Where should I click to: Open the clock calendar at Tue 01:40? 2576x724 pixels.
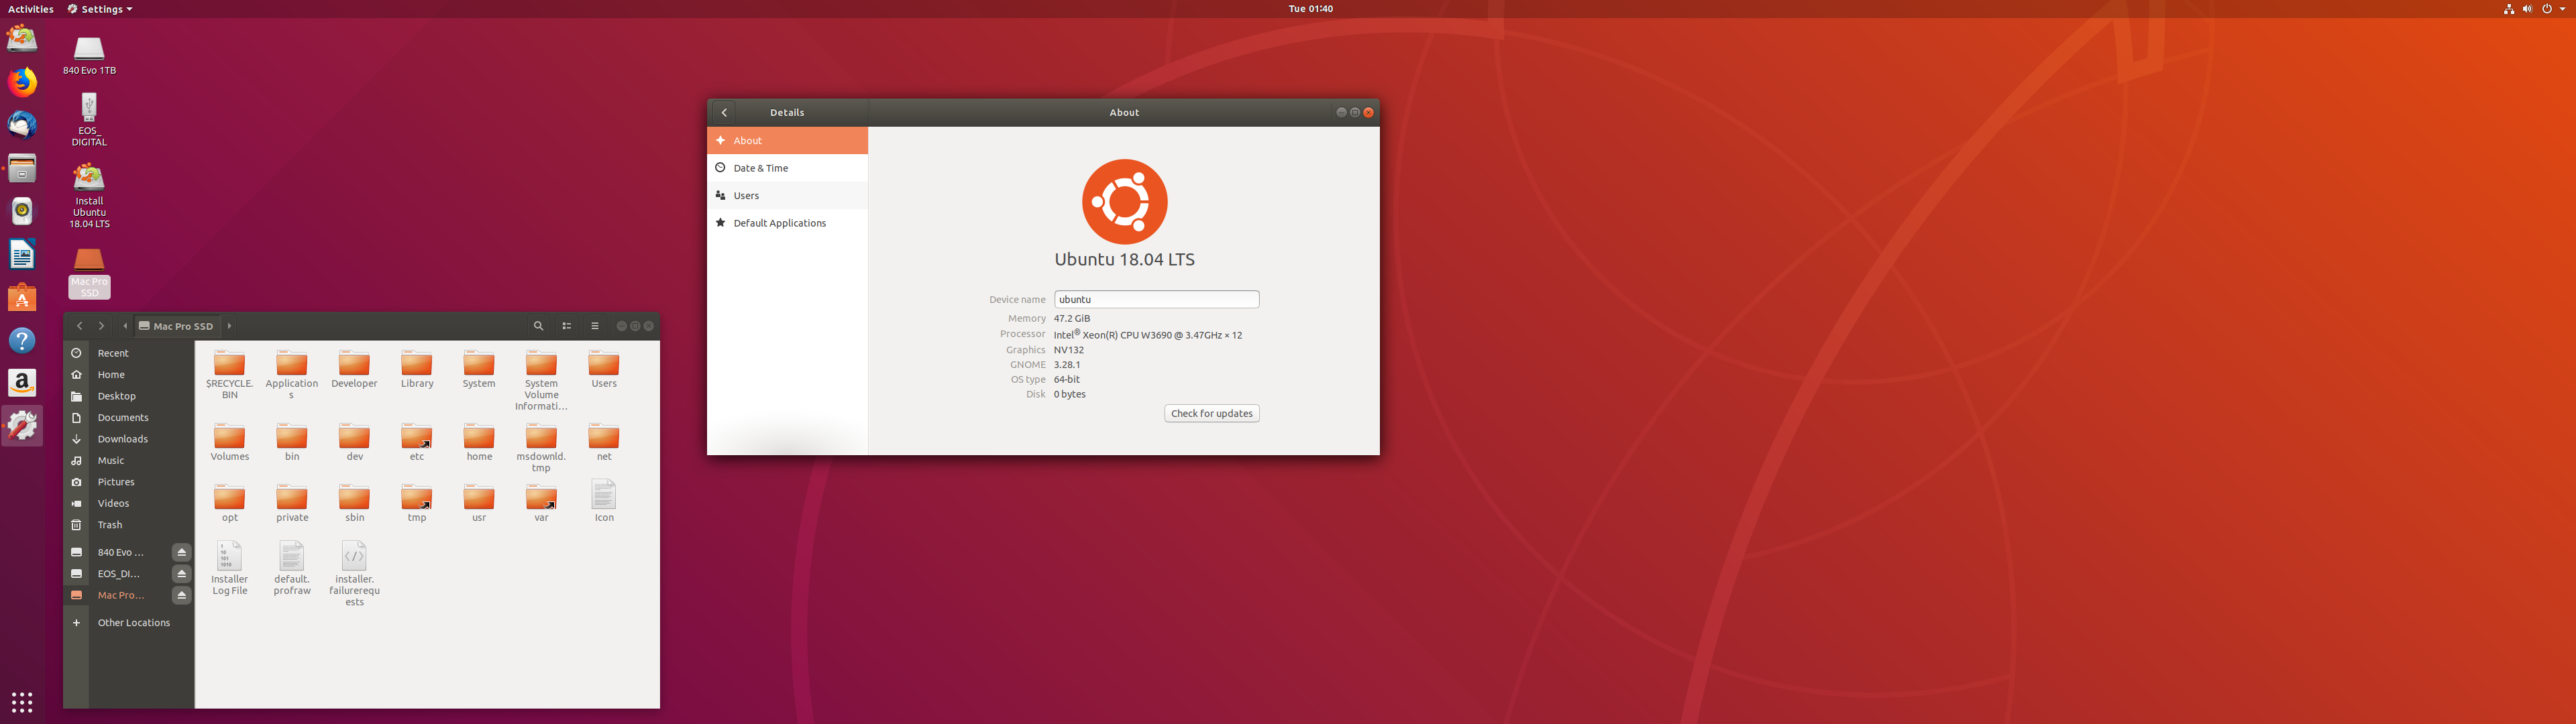(1310, 9)
